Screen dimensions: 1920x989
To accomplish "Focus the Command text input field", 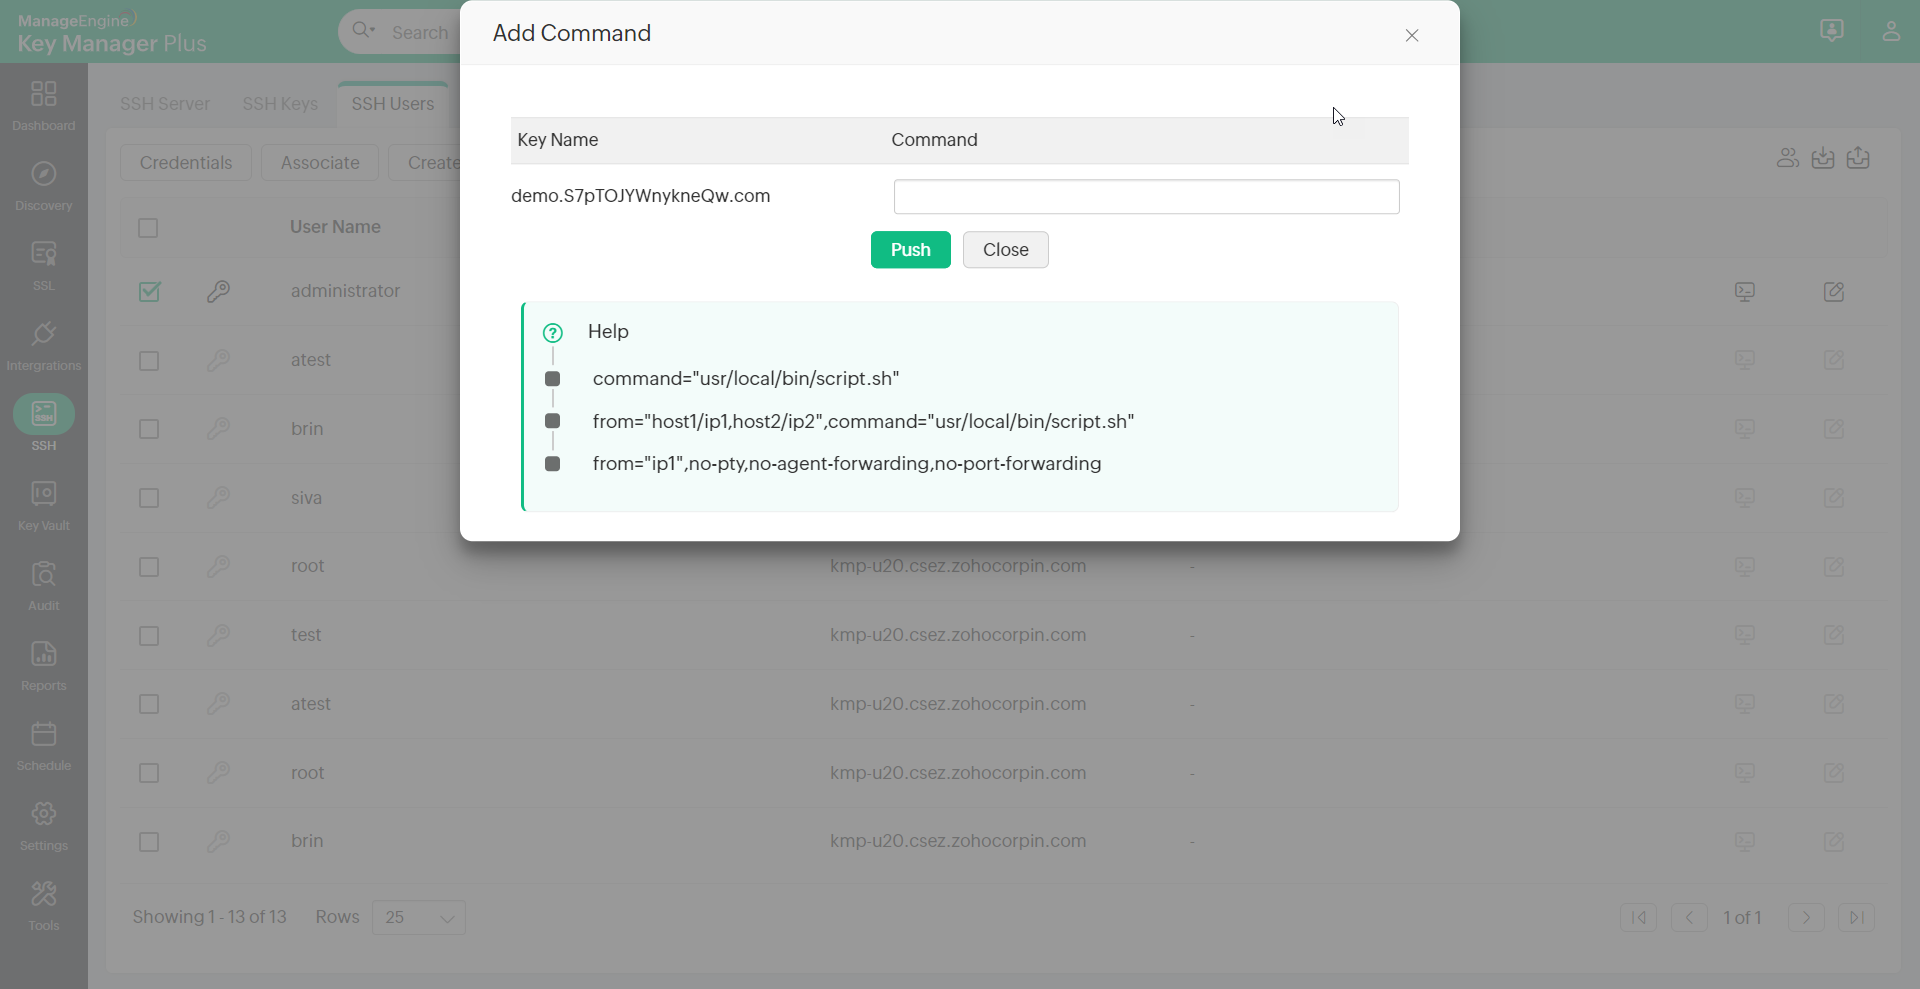I will click(x=1146, y=197).
